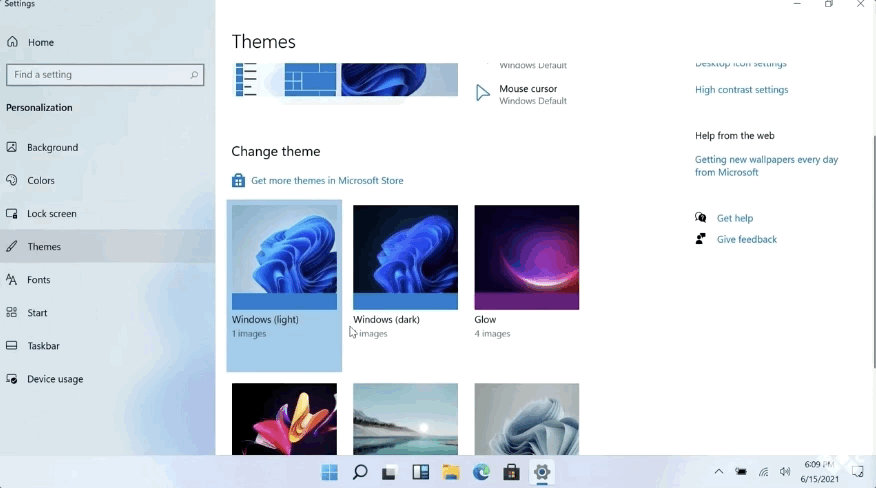Click the Get help link
876x488 pixels.
pos(735,218)
